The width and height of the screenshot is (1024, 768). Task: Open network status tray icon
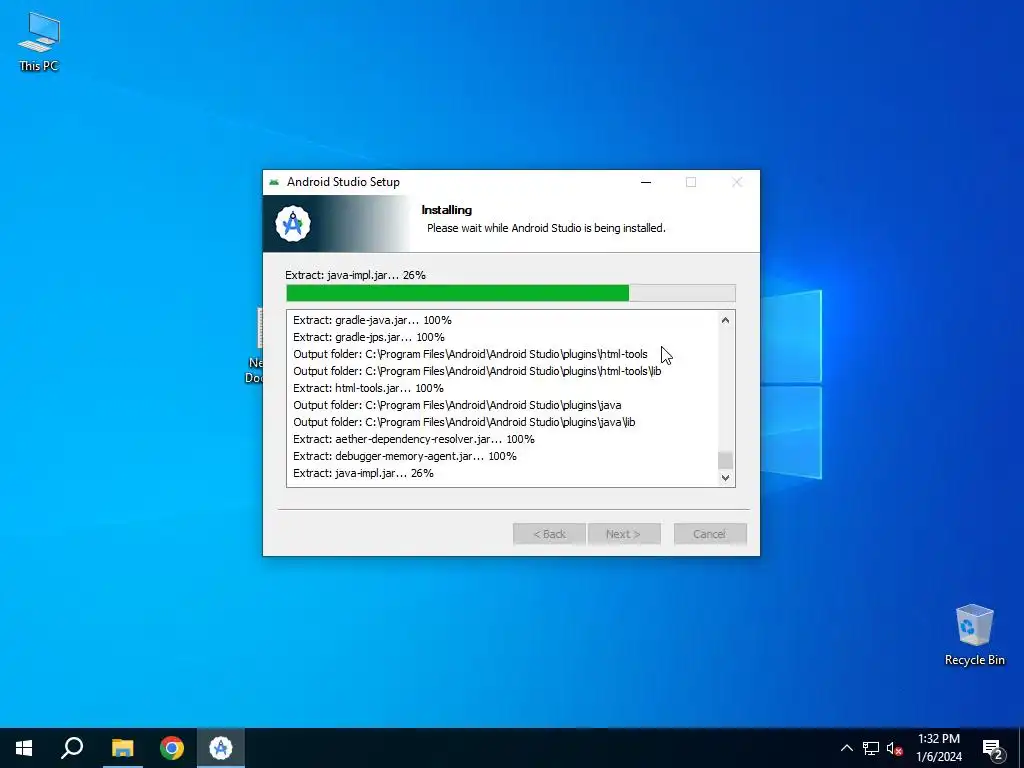pos(871,748)
